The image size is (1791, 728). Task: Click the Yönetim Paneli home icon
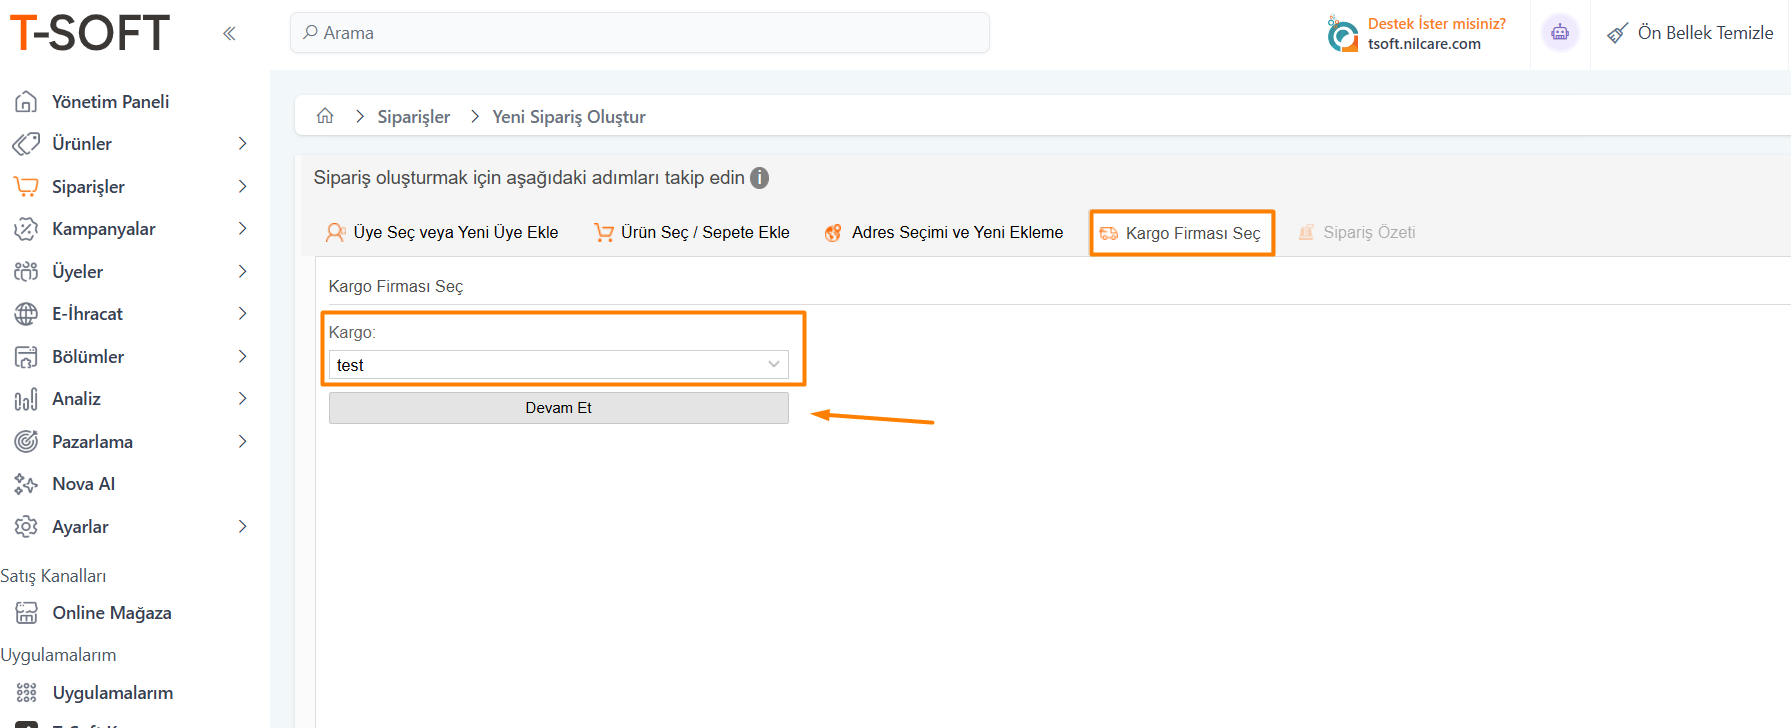pyautogui.click(x=26, y=102)
